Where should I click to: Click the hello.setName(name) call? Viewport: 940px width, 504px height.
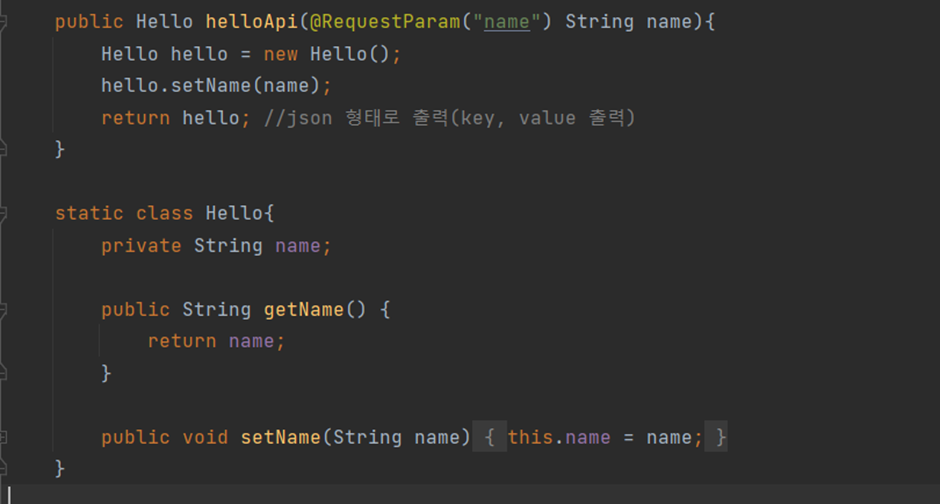210,86
